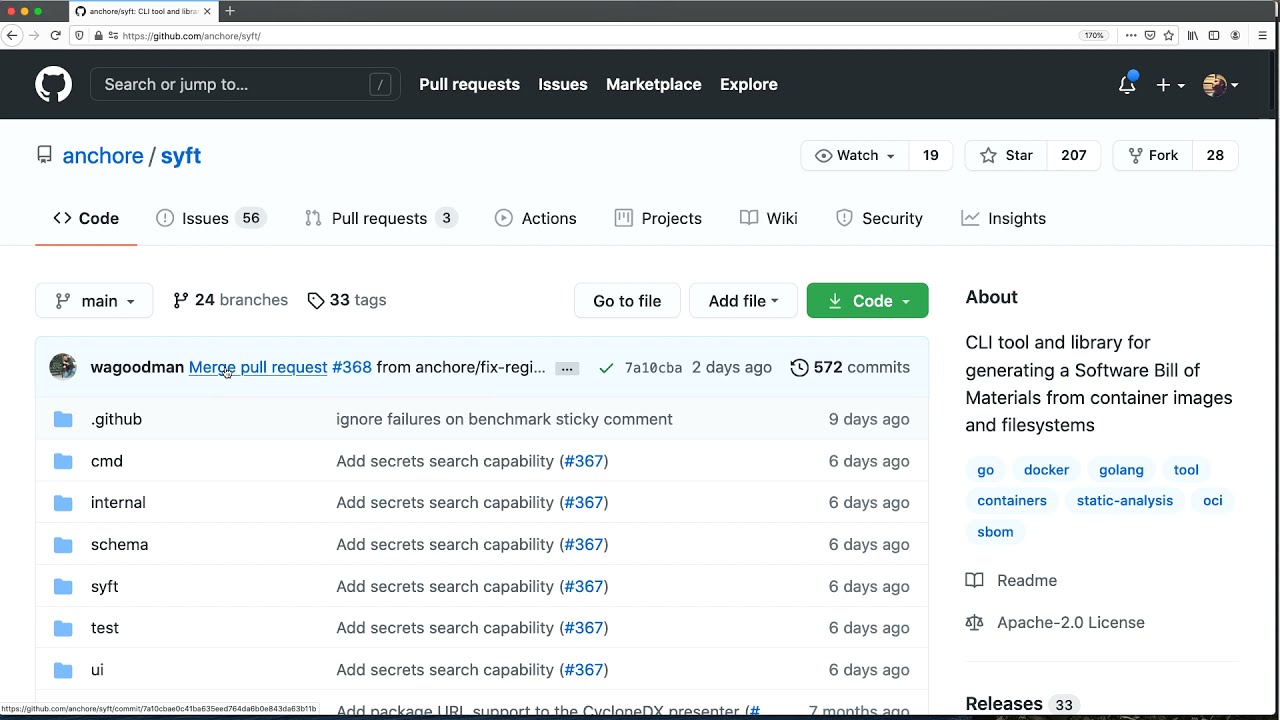Select the golang topic tag

(1121, 470)
